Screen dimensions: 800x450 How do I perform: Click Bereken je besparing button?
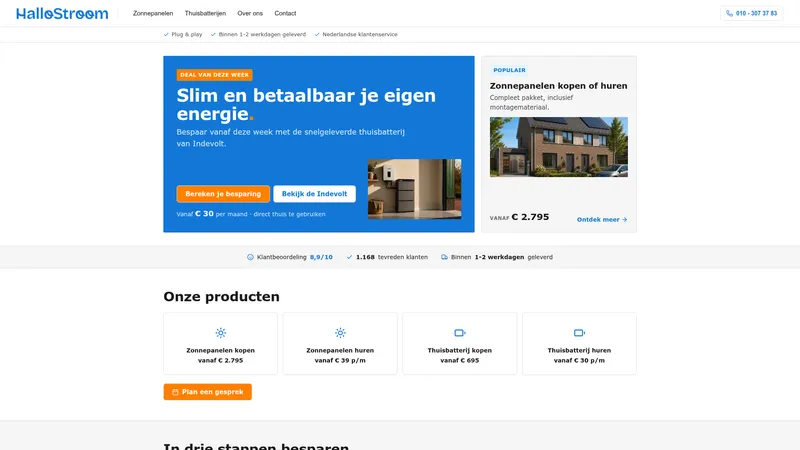click(223, 194)
